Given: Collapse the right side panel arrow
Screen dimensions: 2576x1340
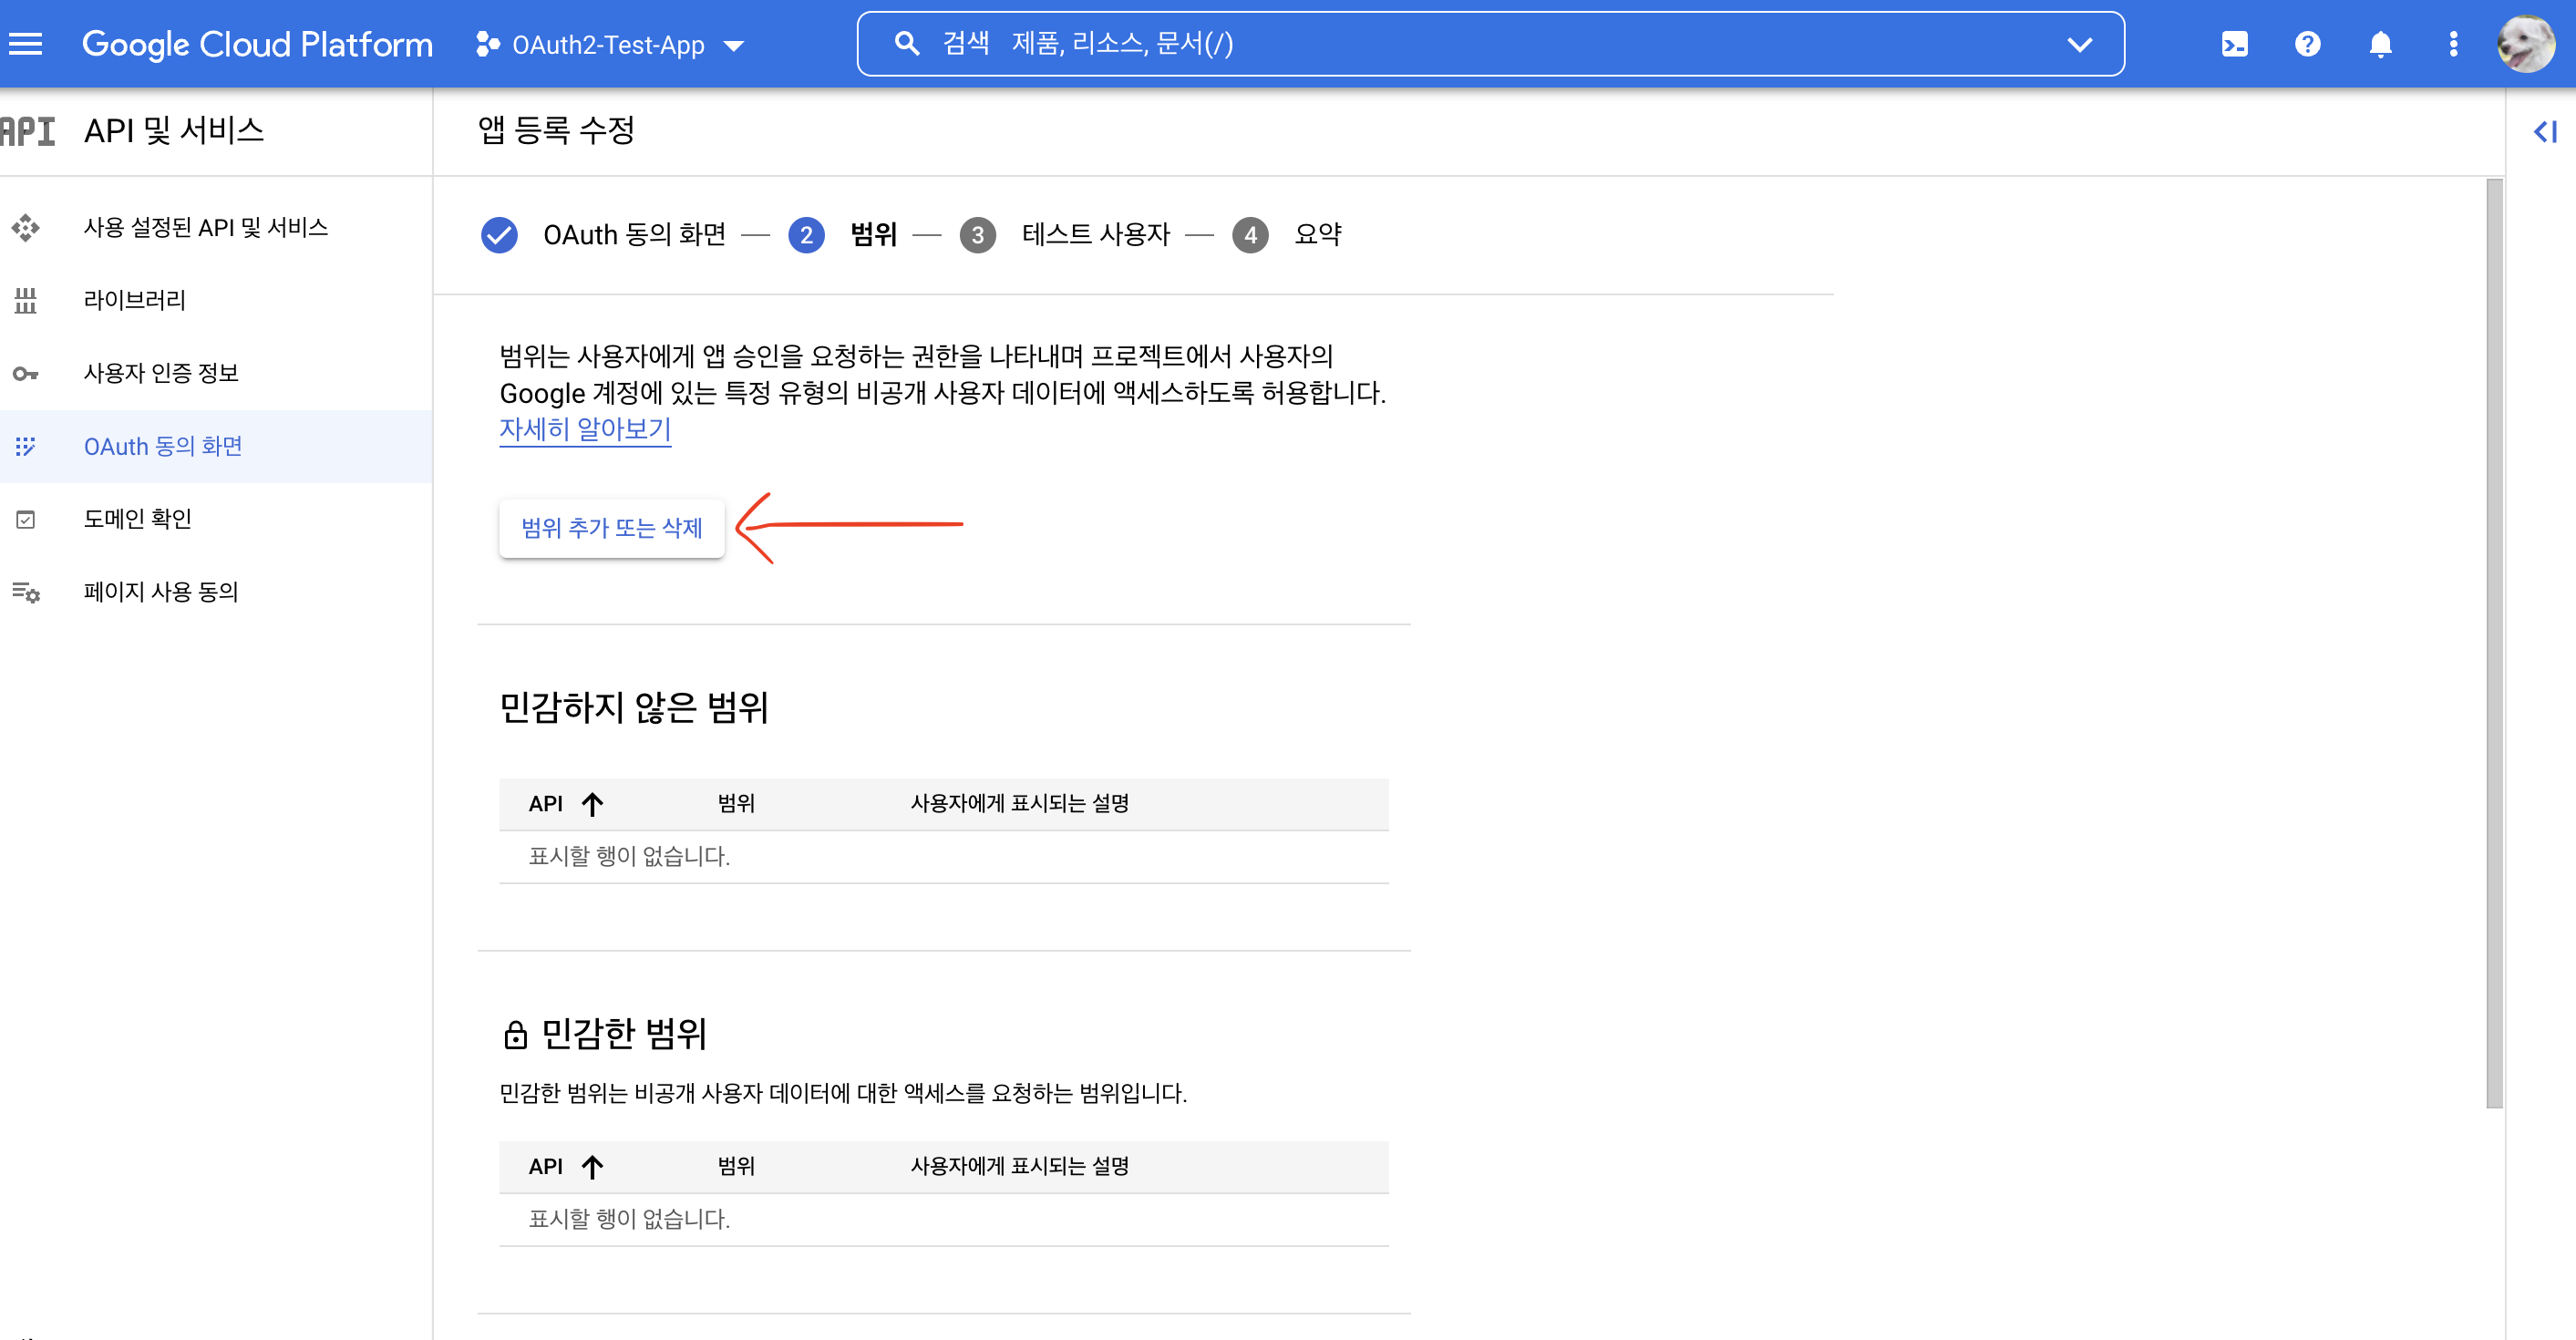Looking at the screenshot, I should 2544,131.
